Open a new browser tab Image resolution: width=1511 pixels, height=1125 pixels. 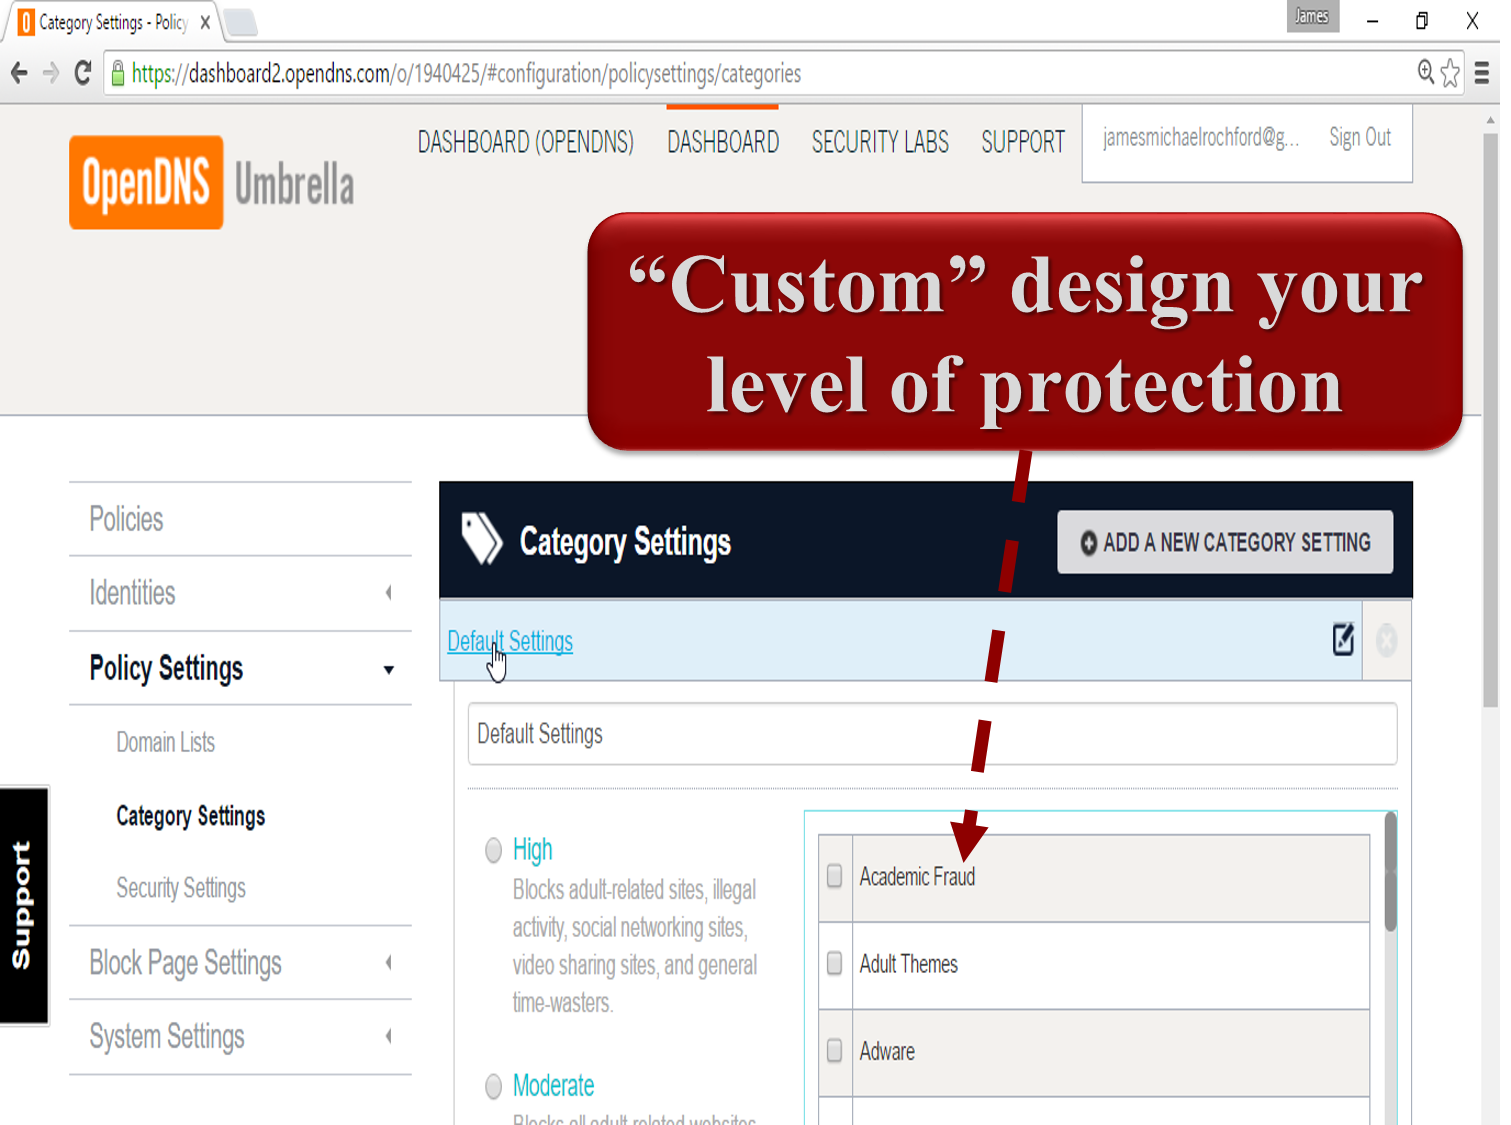pyautogui.click(x=240, y=22)
